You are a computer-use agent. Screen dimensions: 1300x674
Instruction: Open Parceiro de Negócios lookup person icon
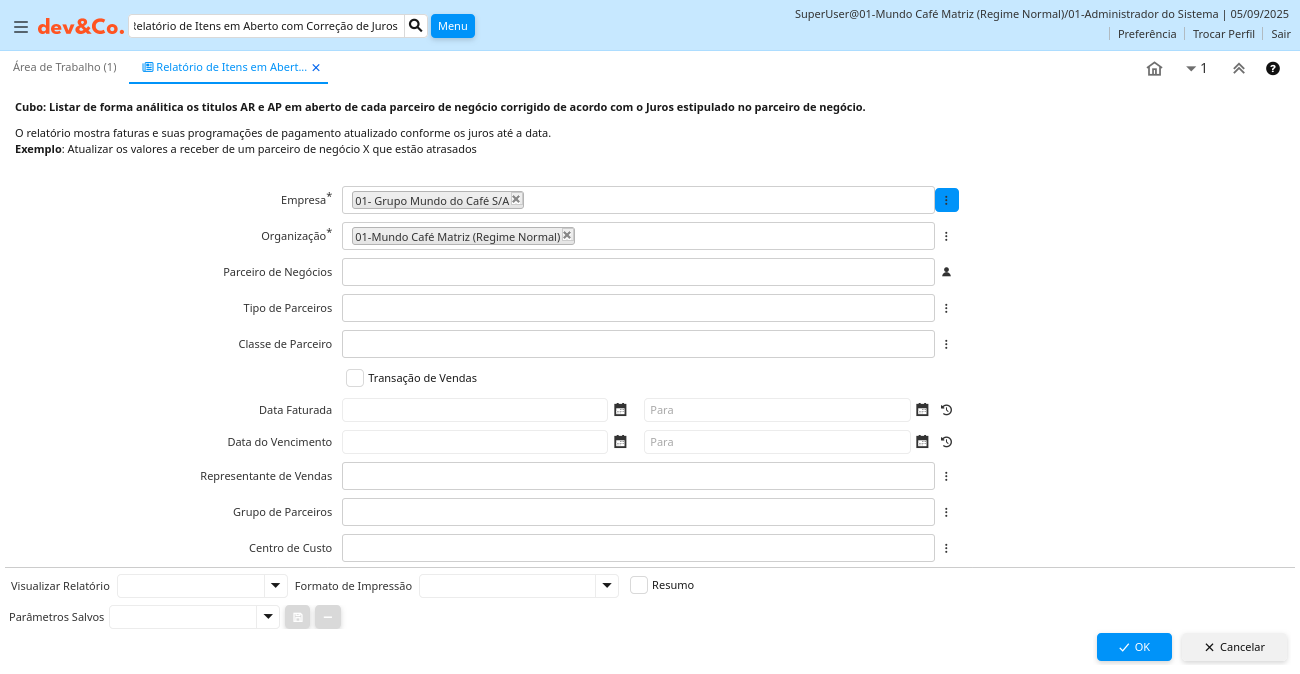tap(946, 272)
